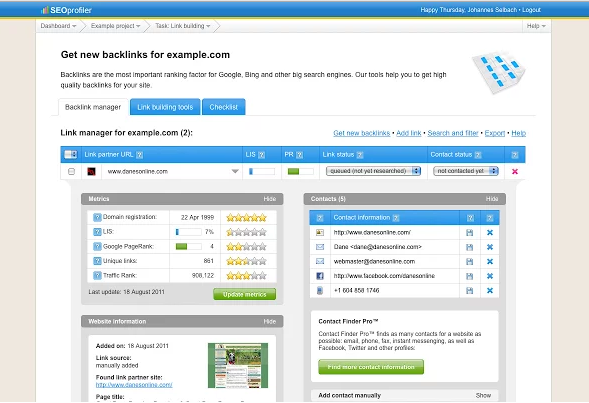The width and height of the screenshot is (589, 403).
Task: Click the Add link link
Action: [409, 133]
